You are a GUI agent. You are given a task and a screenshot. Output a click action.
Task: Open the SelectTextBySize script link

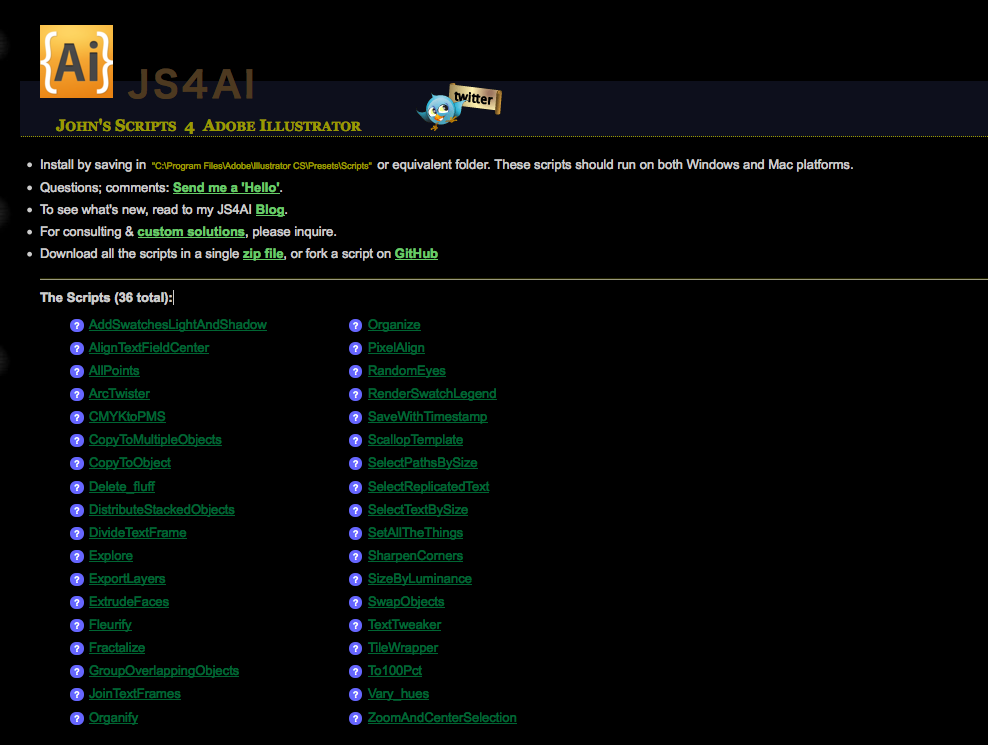(418, 509)
